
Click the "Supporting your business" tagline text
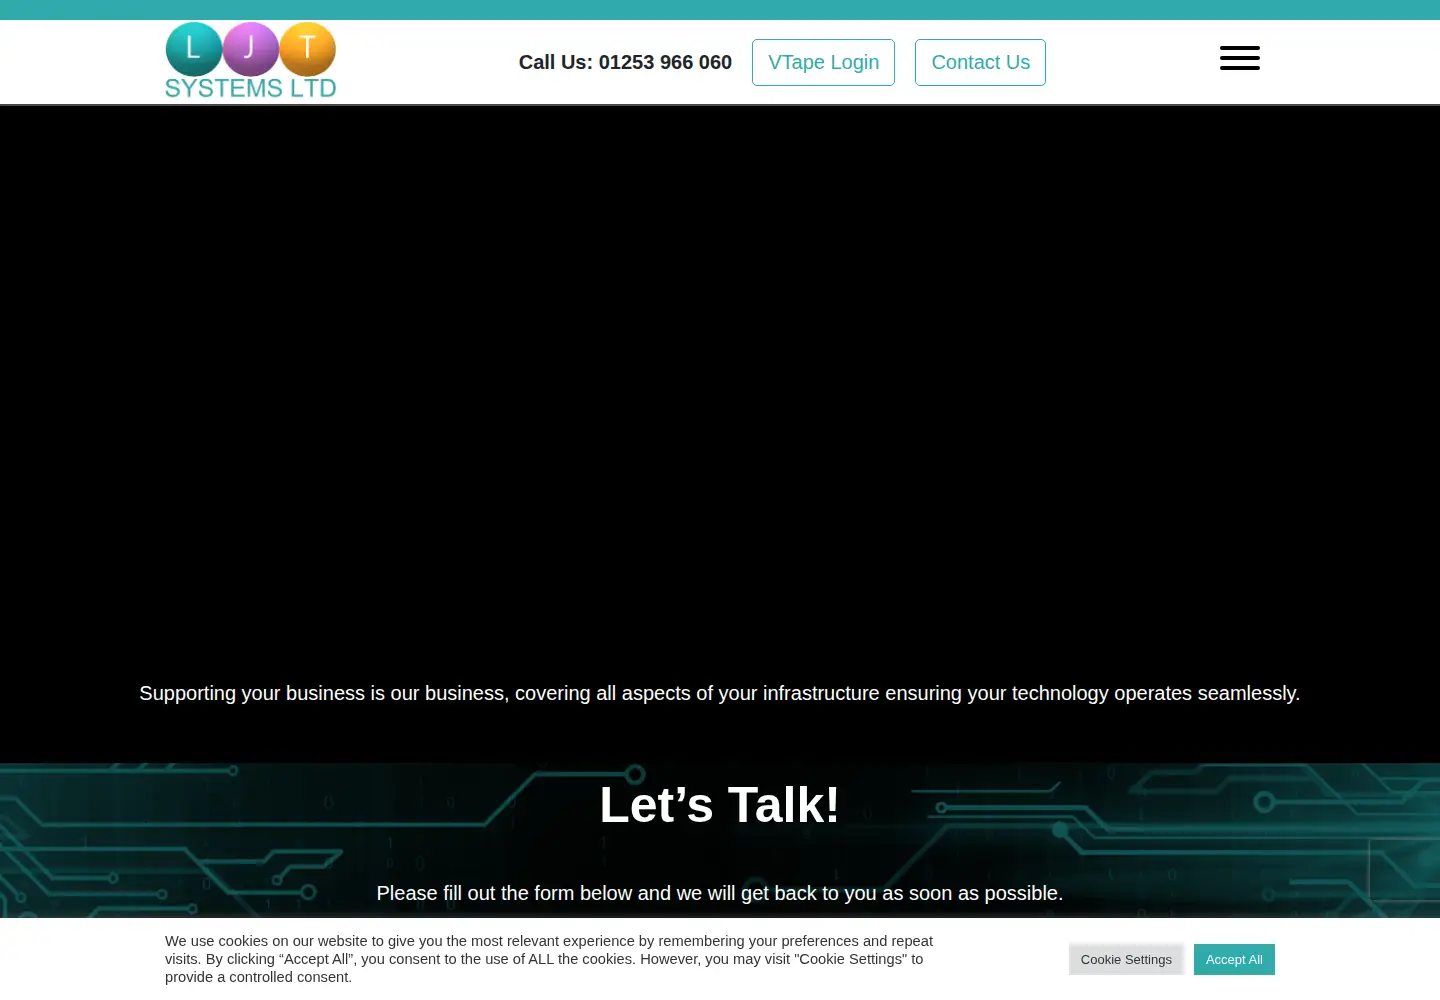[x=720, y=693]
